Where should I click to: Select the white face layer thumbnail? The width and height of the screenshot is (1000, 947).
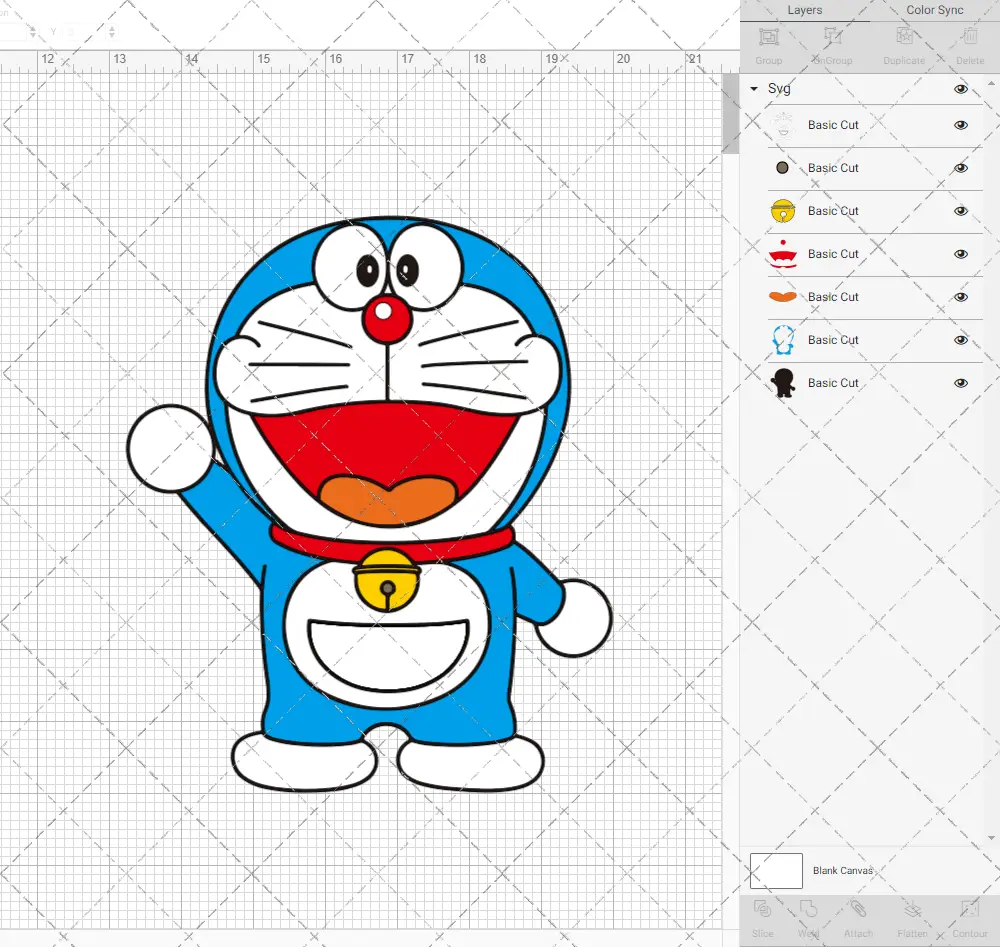[x=783, y=125]
